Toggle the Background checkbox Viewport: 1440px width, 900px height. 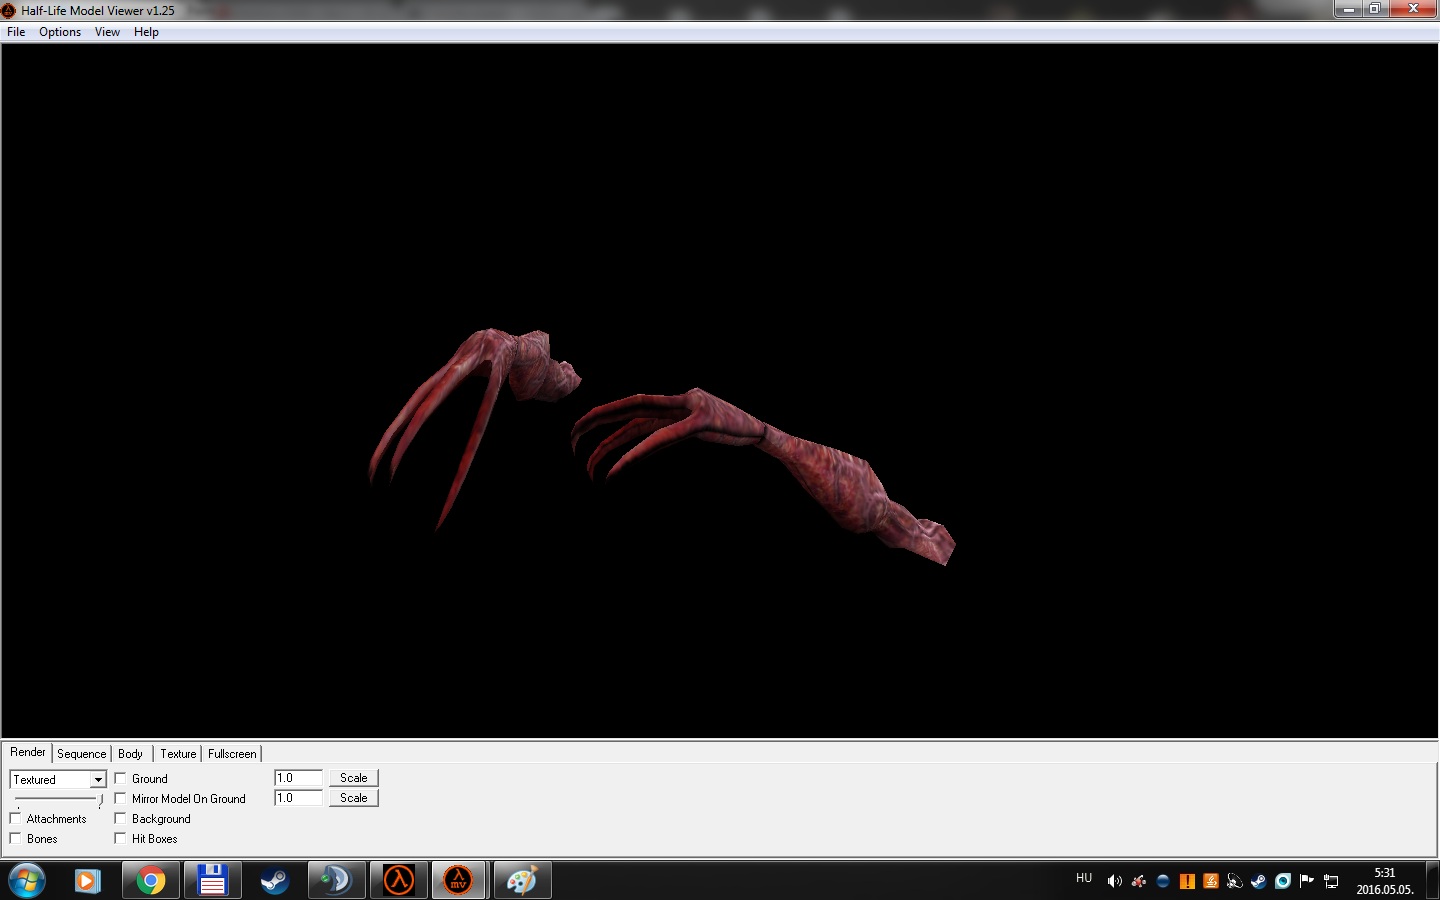coord(120,818)
